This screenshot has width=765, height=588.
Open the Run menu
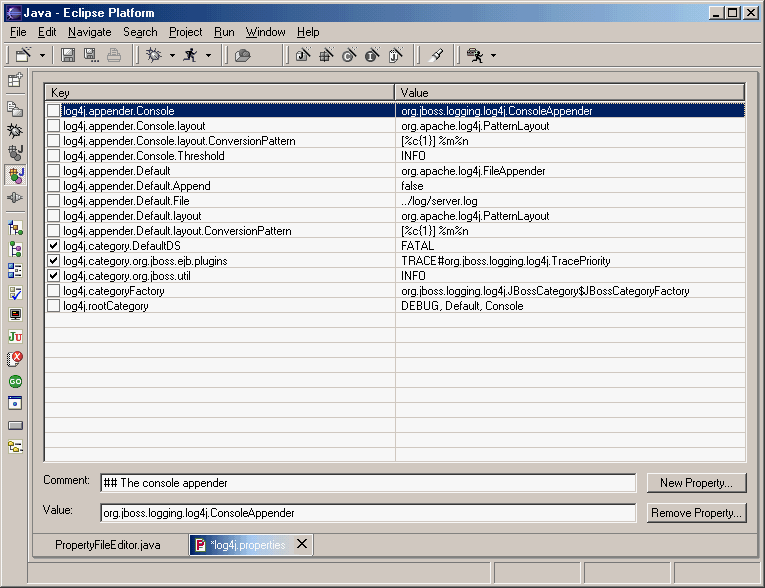pos(224,32)
